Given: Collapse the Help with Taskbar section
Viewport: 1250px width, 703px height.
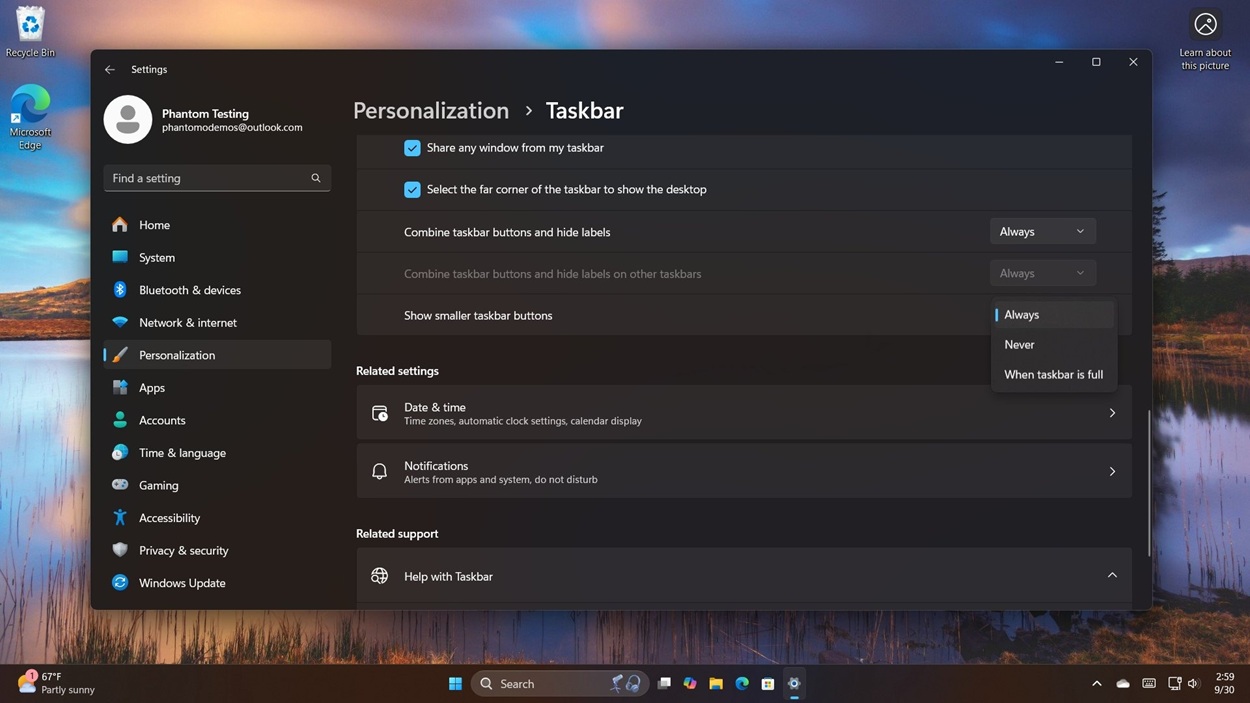Looking at the screenshot, I should 1111,575.
